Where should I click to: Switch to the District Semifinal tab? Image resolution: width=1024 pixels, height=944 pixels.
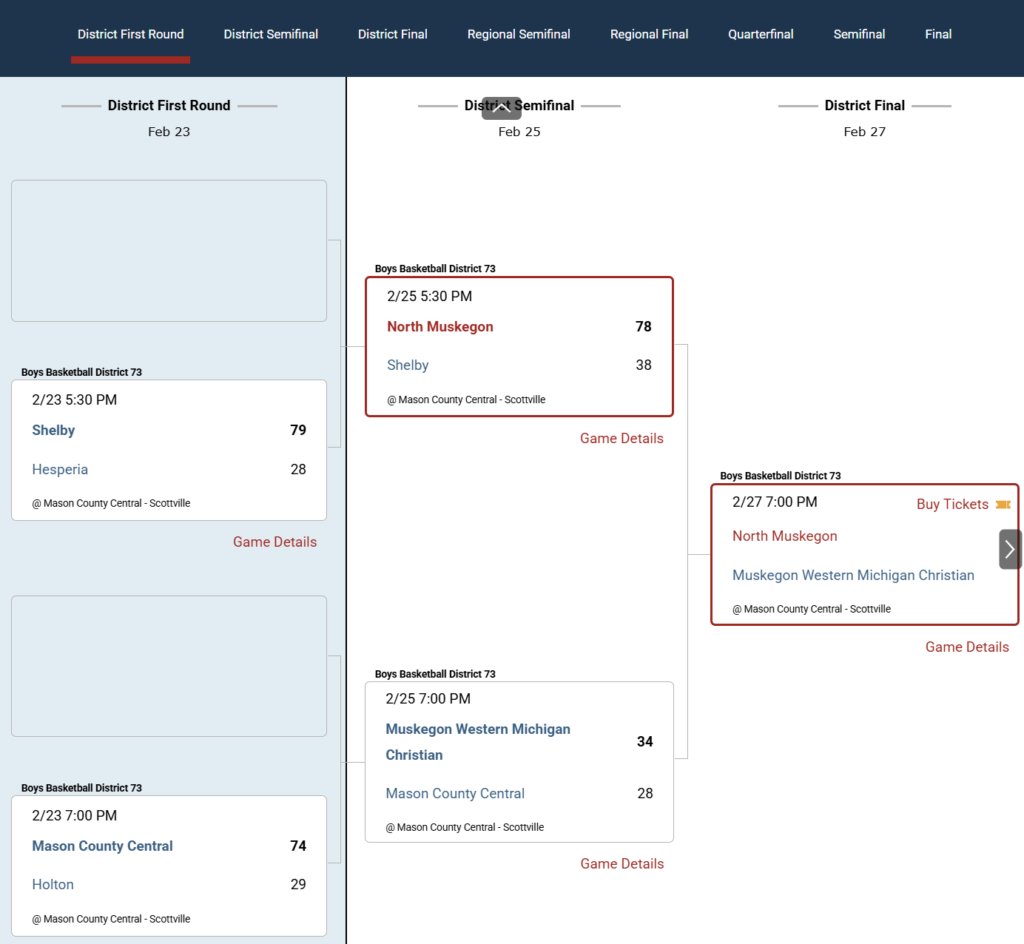coord(271,34)
